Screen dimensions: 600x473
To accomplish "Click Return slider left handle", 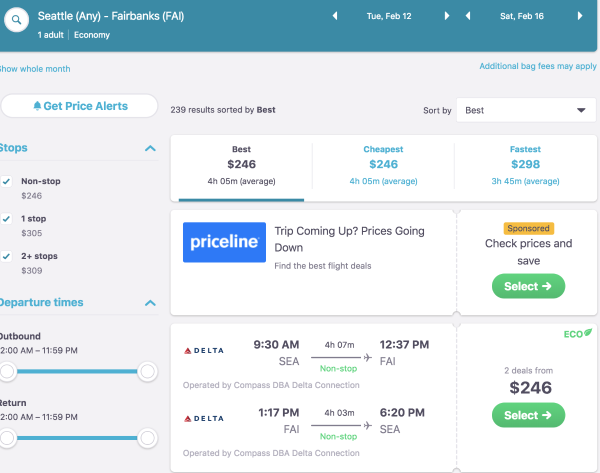I will [x=8, y=438].
